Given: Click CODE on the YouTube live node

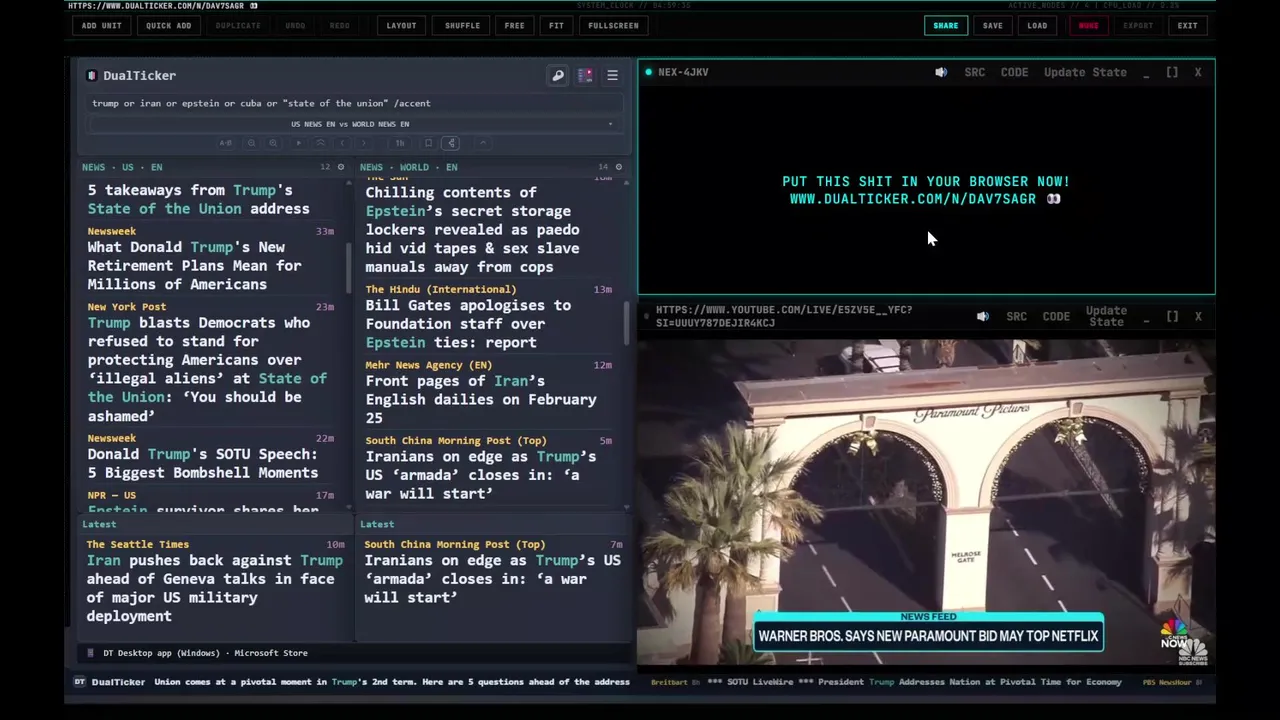Looking at the screenshot, I should (1056, 316).
